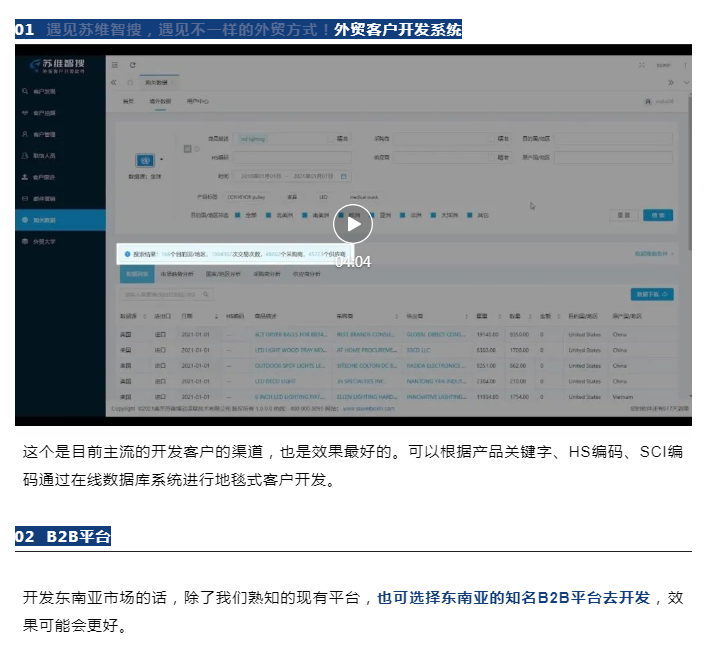
Task: Click the collapse search conditions link right of the results banner
Action: [654, 254]
